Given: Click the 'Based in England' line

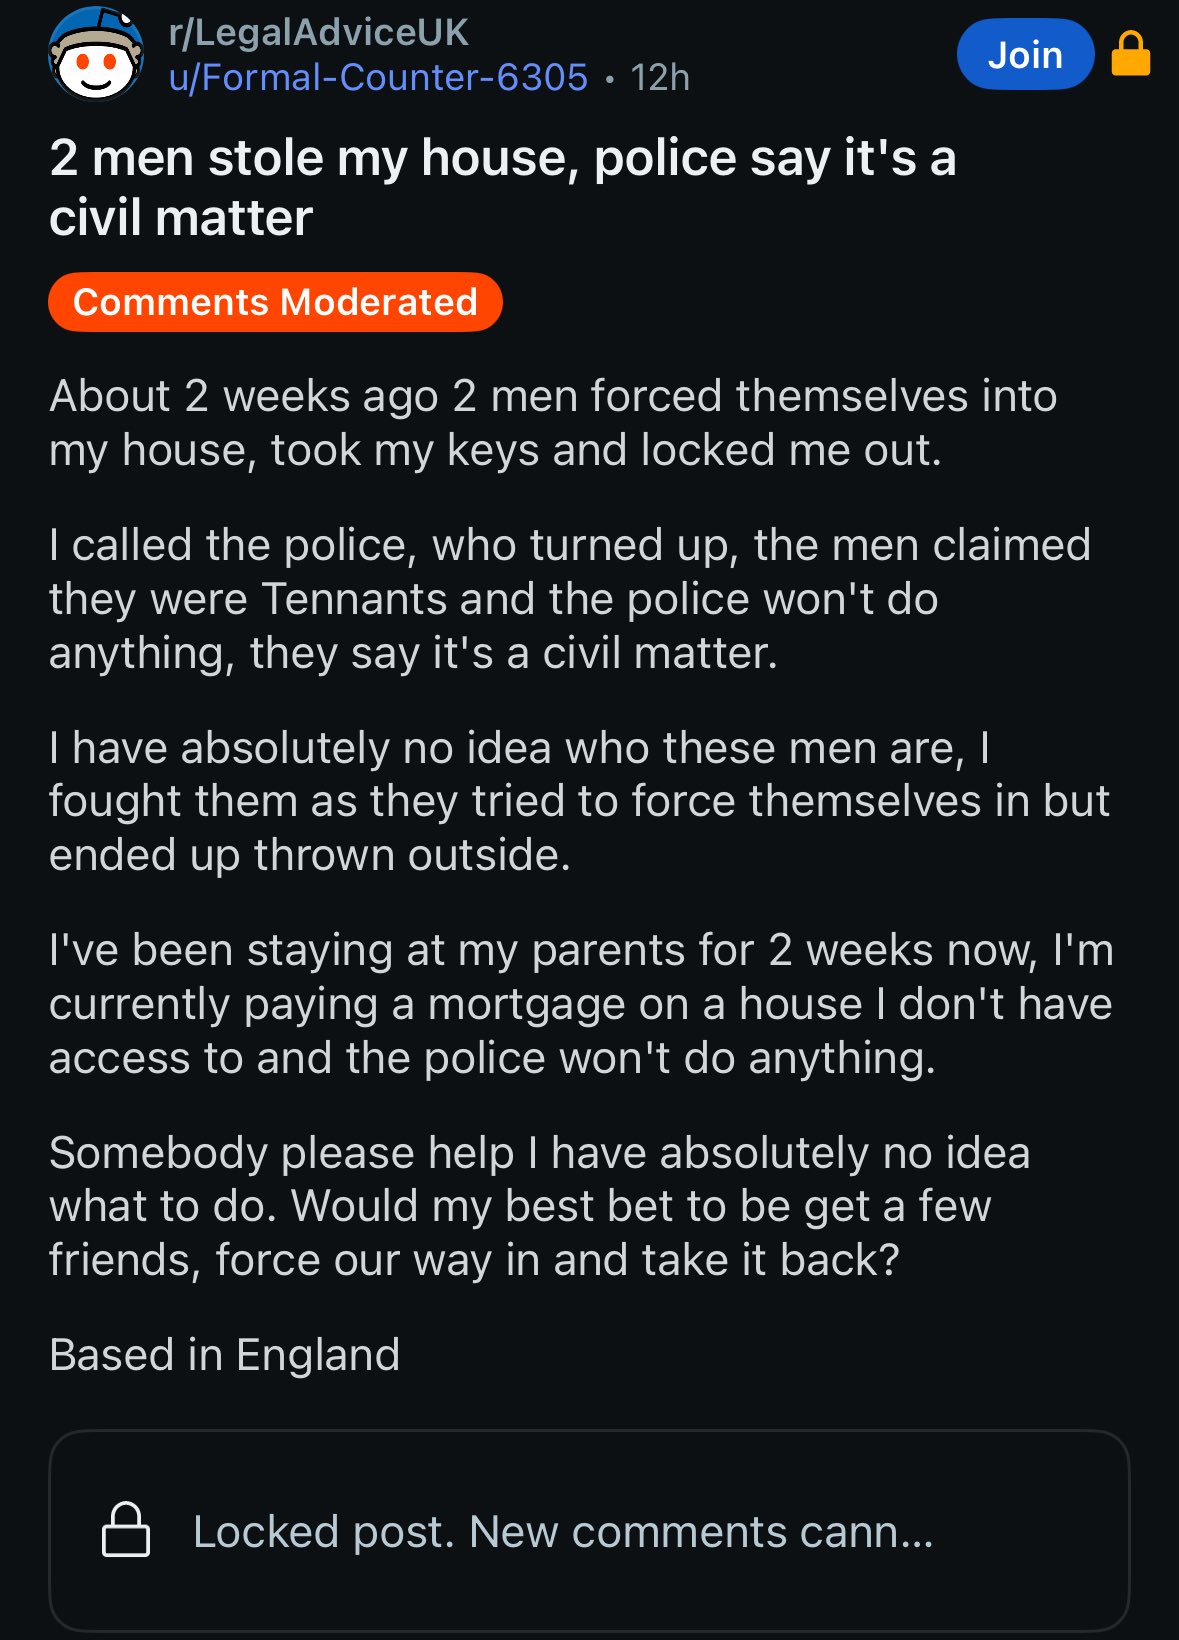Looking at the screenshot, I should 225,1355.
